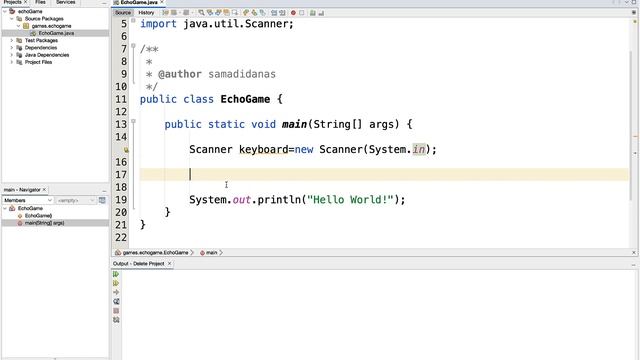Click games.echogame.EchoGame breadcrumb
This screenshot has height=360, width=640.
click(x=156, y=253)
